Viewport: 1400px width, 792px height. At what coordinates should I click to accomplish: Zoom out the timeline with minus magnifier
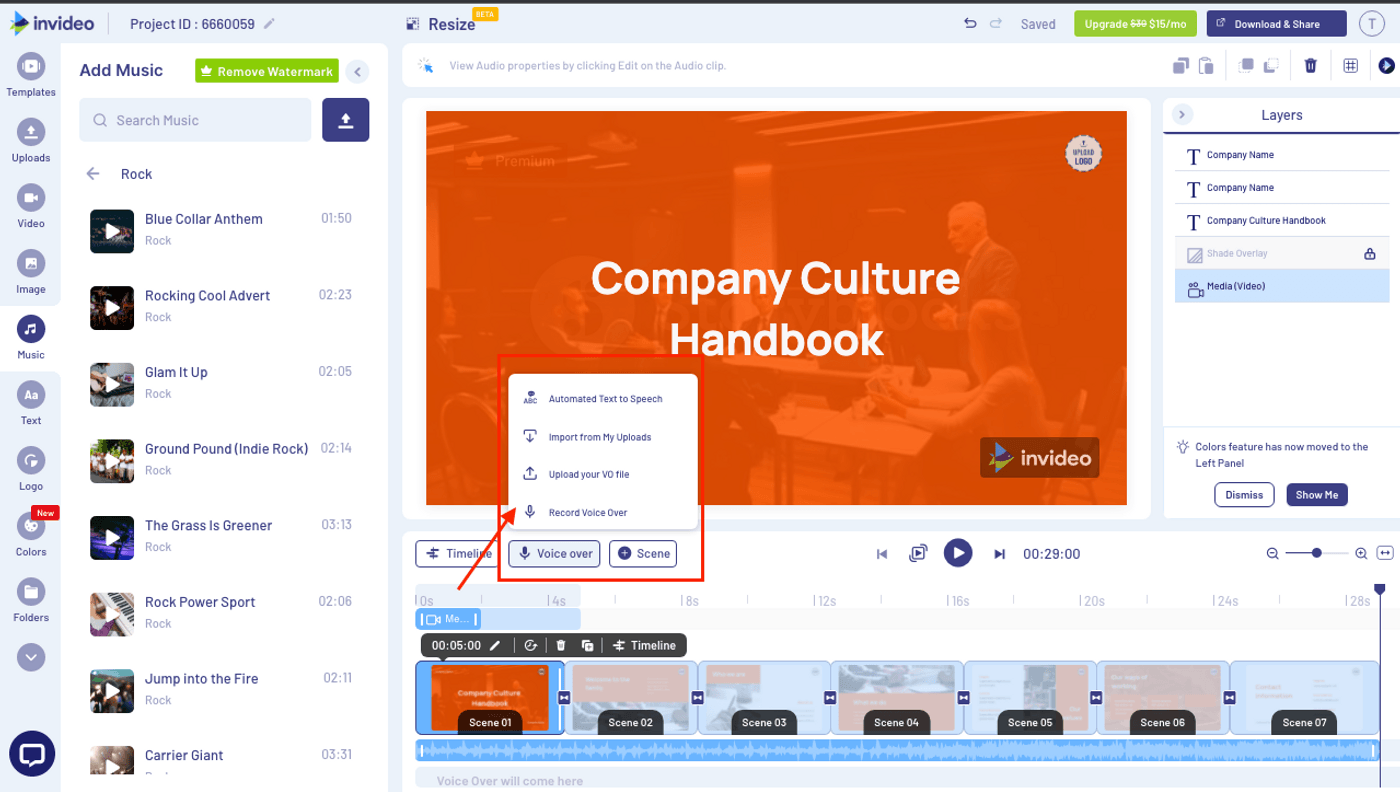(x=1273, y=553)
